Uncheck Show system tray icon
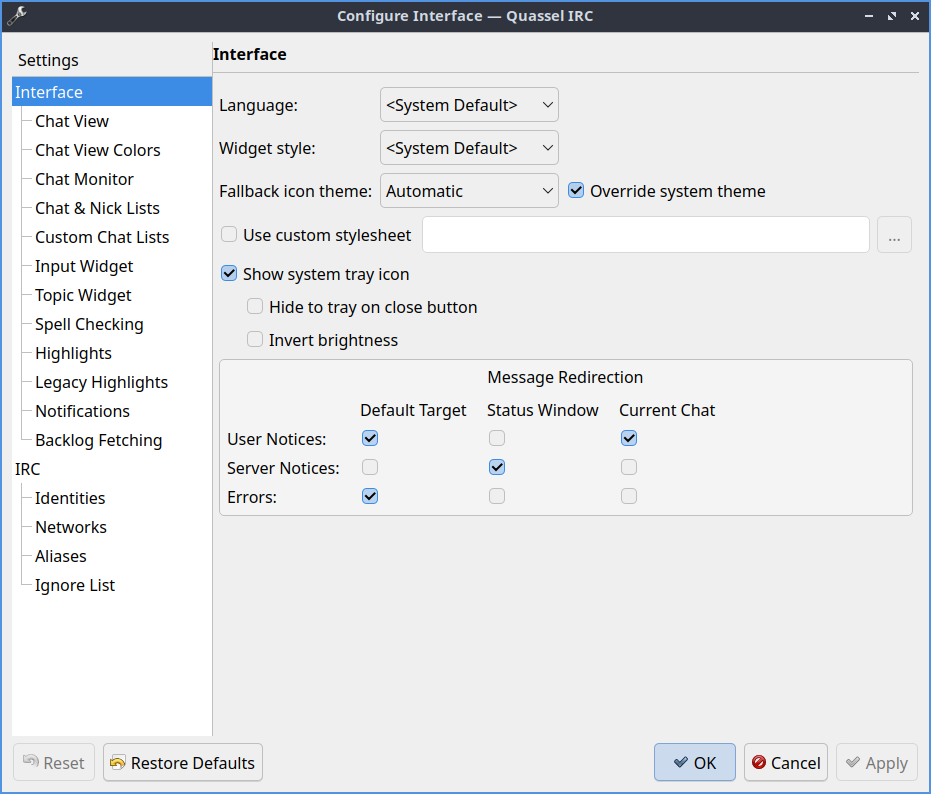This screenshot has width=931, height=794. tap(229, 274)
